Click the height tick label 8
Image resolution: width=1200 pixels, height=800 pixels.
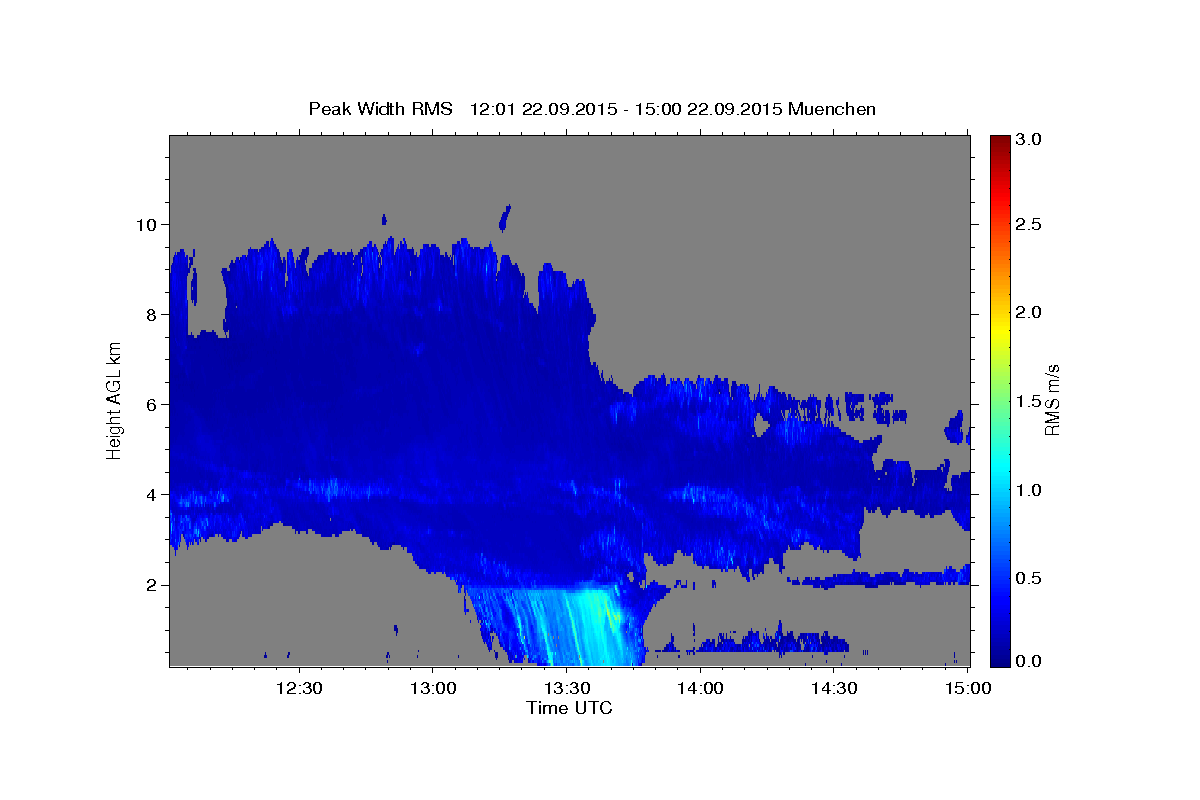(x=153, y=314)
